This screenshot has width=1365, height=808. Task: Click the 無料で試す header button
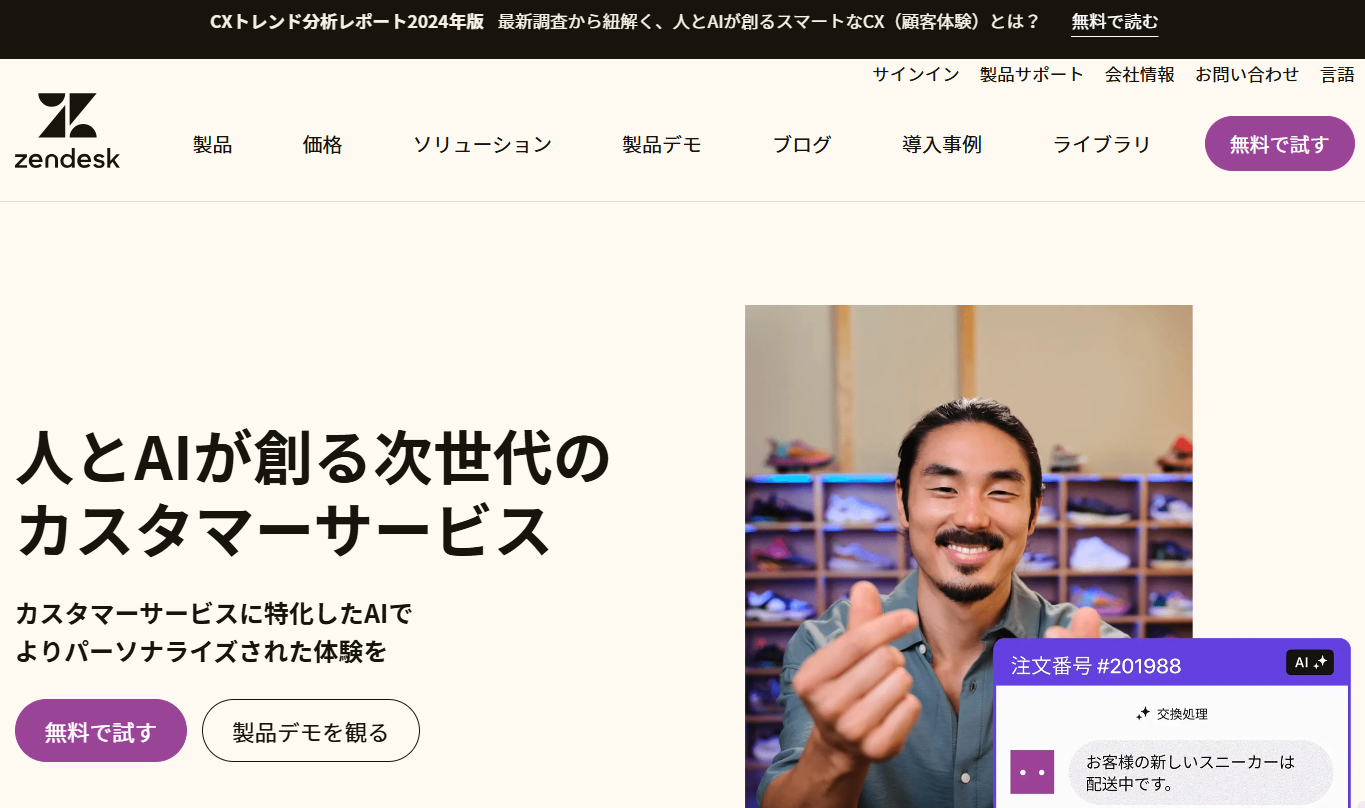(1280, 144)
